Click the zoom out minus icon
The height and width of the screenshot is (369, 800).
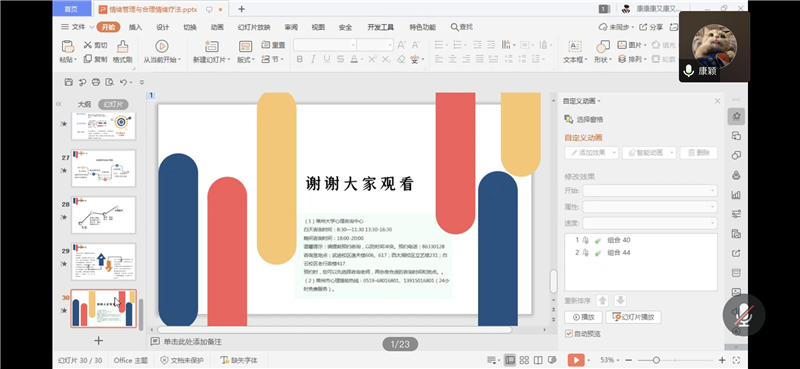click(629, 360)
